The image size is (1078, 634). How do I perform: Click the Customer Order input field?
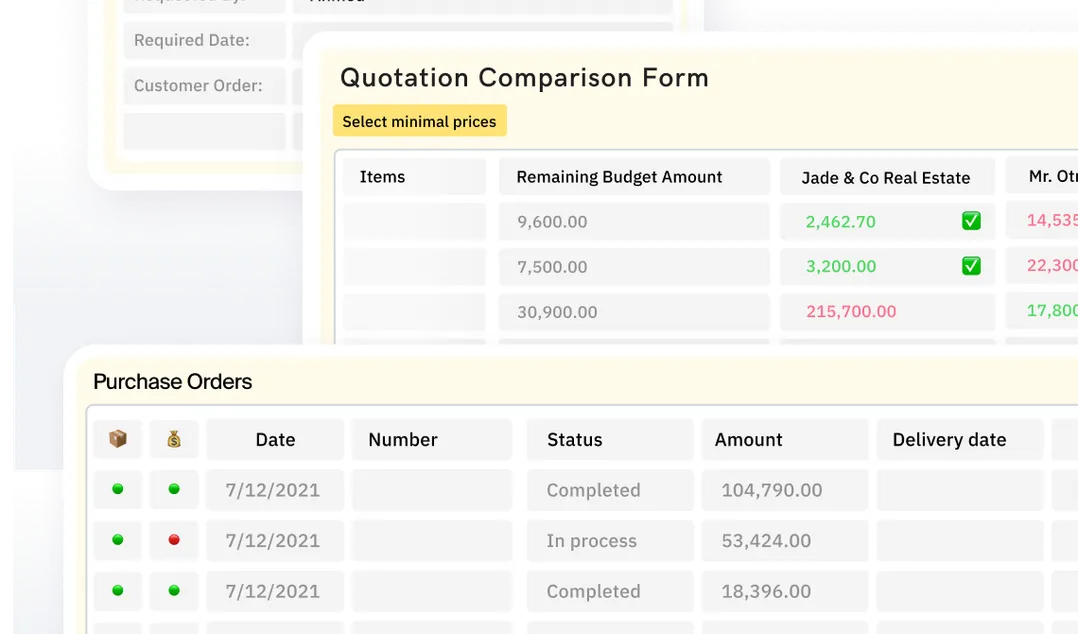pos(204,86)
